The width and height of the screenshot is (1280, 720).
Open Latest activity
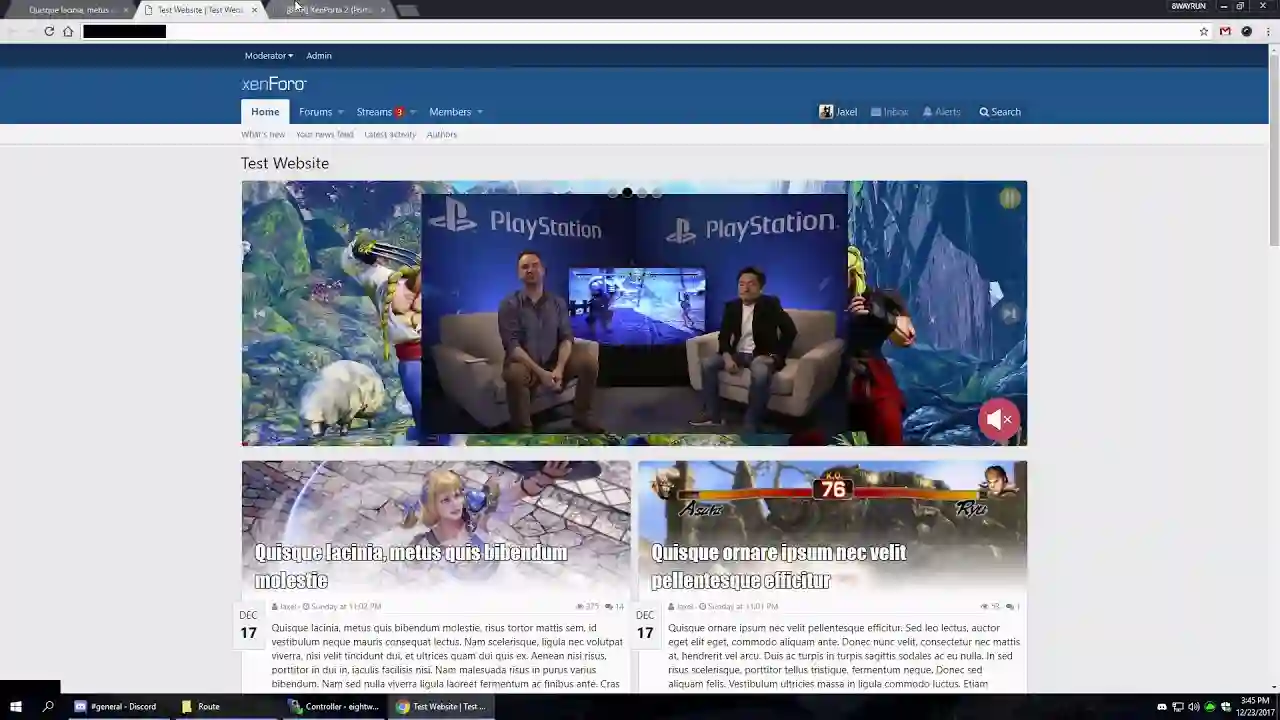(390, 134)
